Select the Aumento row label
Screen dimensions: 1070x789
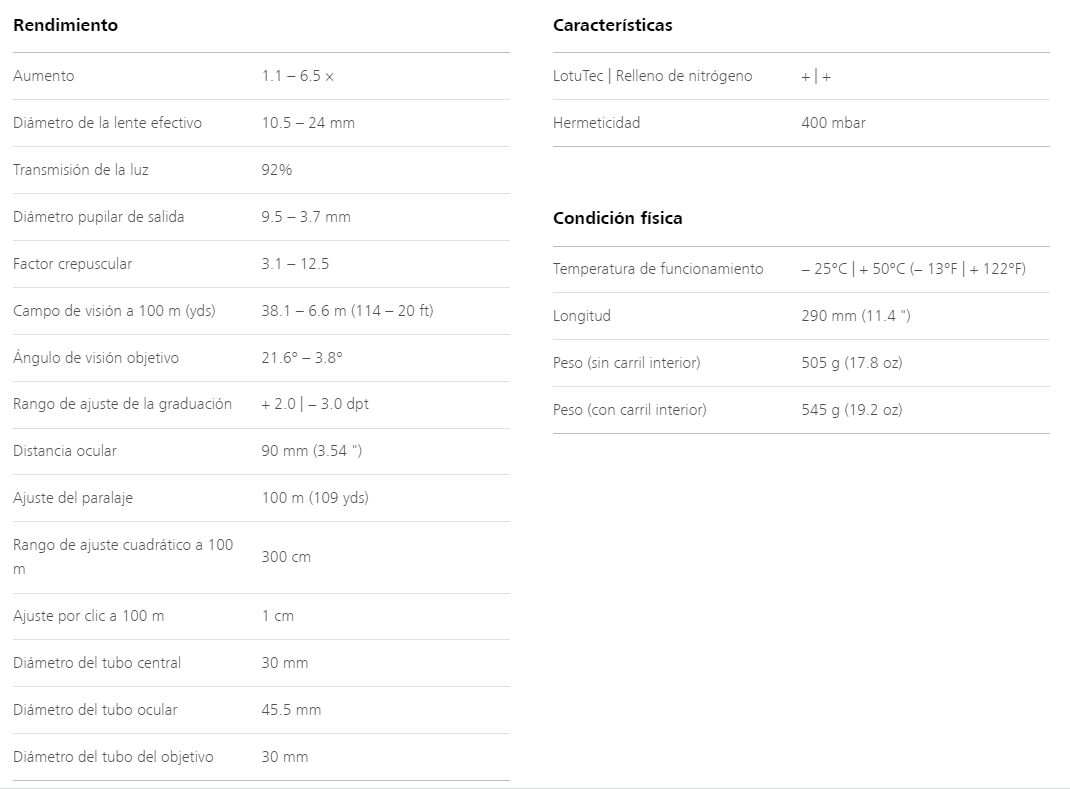tap(44, 76)
